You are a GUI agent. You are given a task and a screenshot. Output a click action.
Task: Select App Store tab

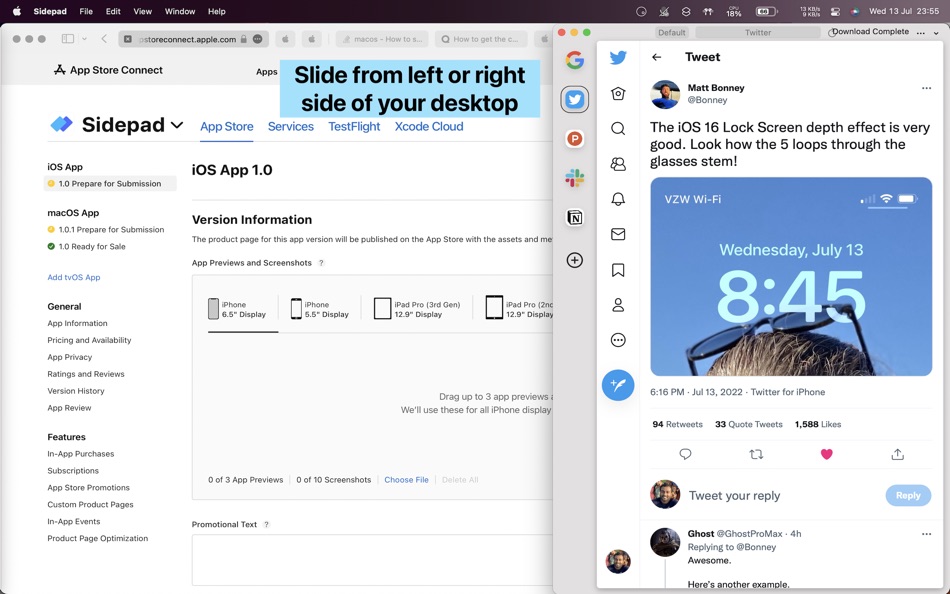[x=227, y=127]
